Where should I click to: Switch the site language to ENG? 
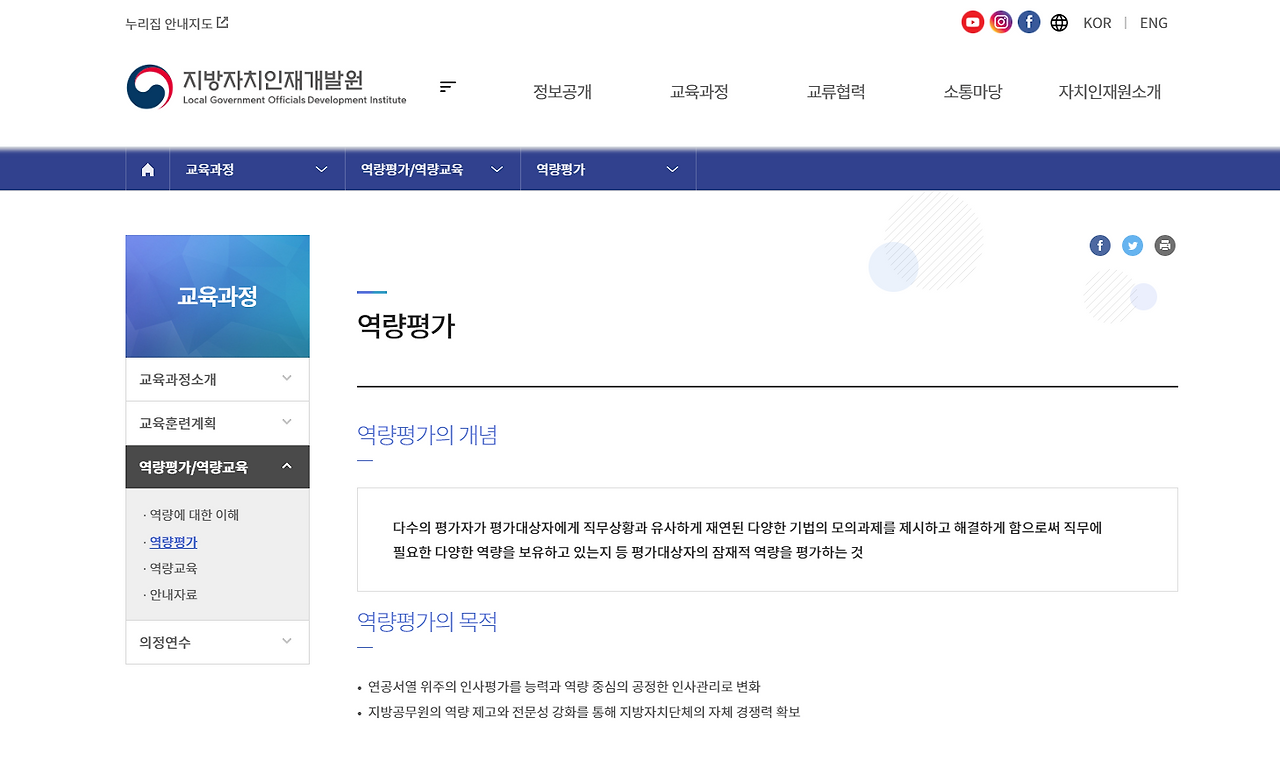pos(1153,22)
